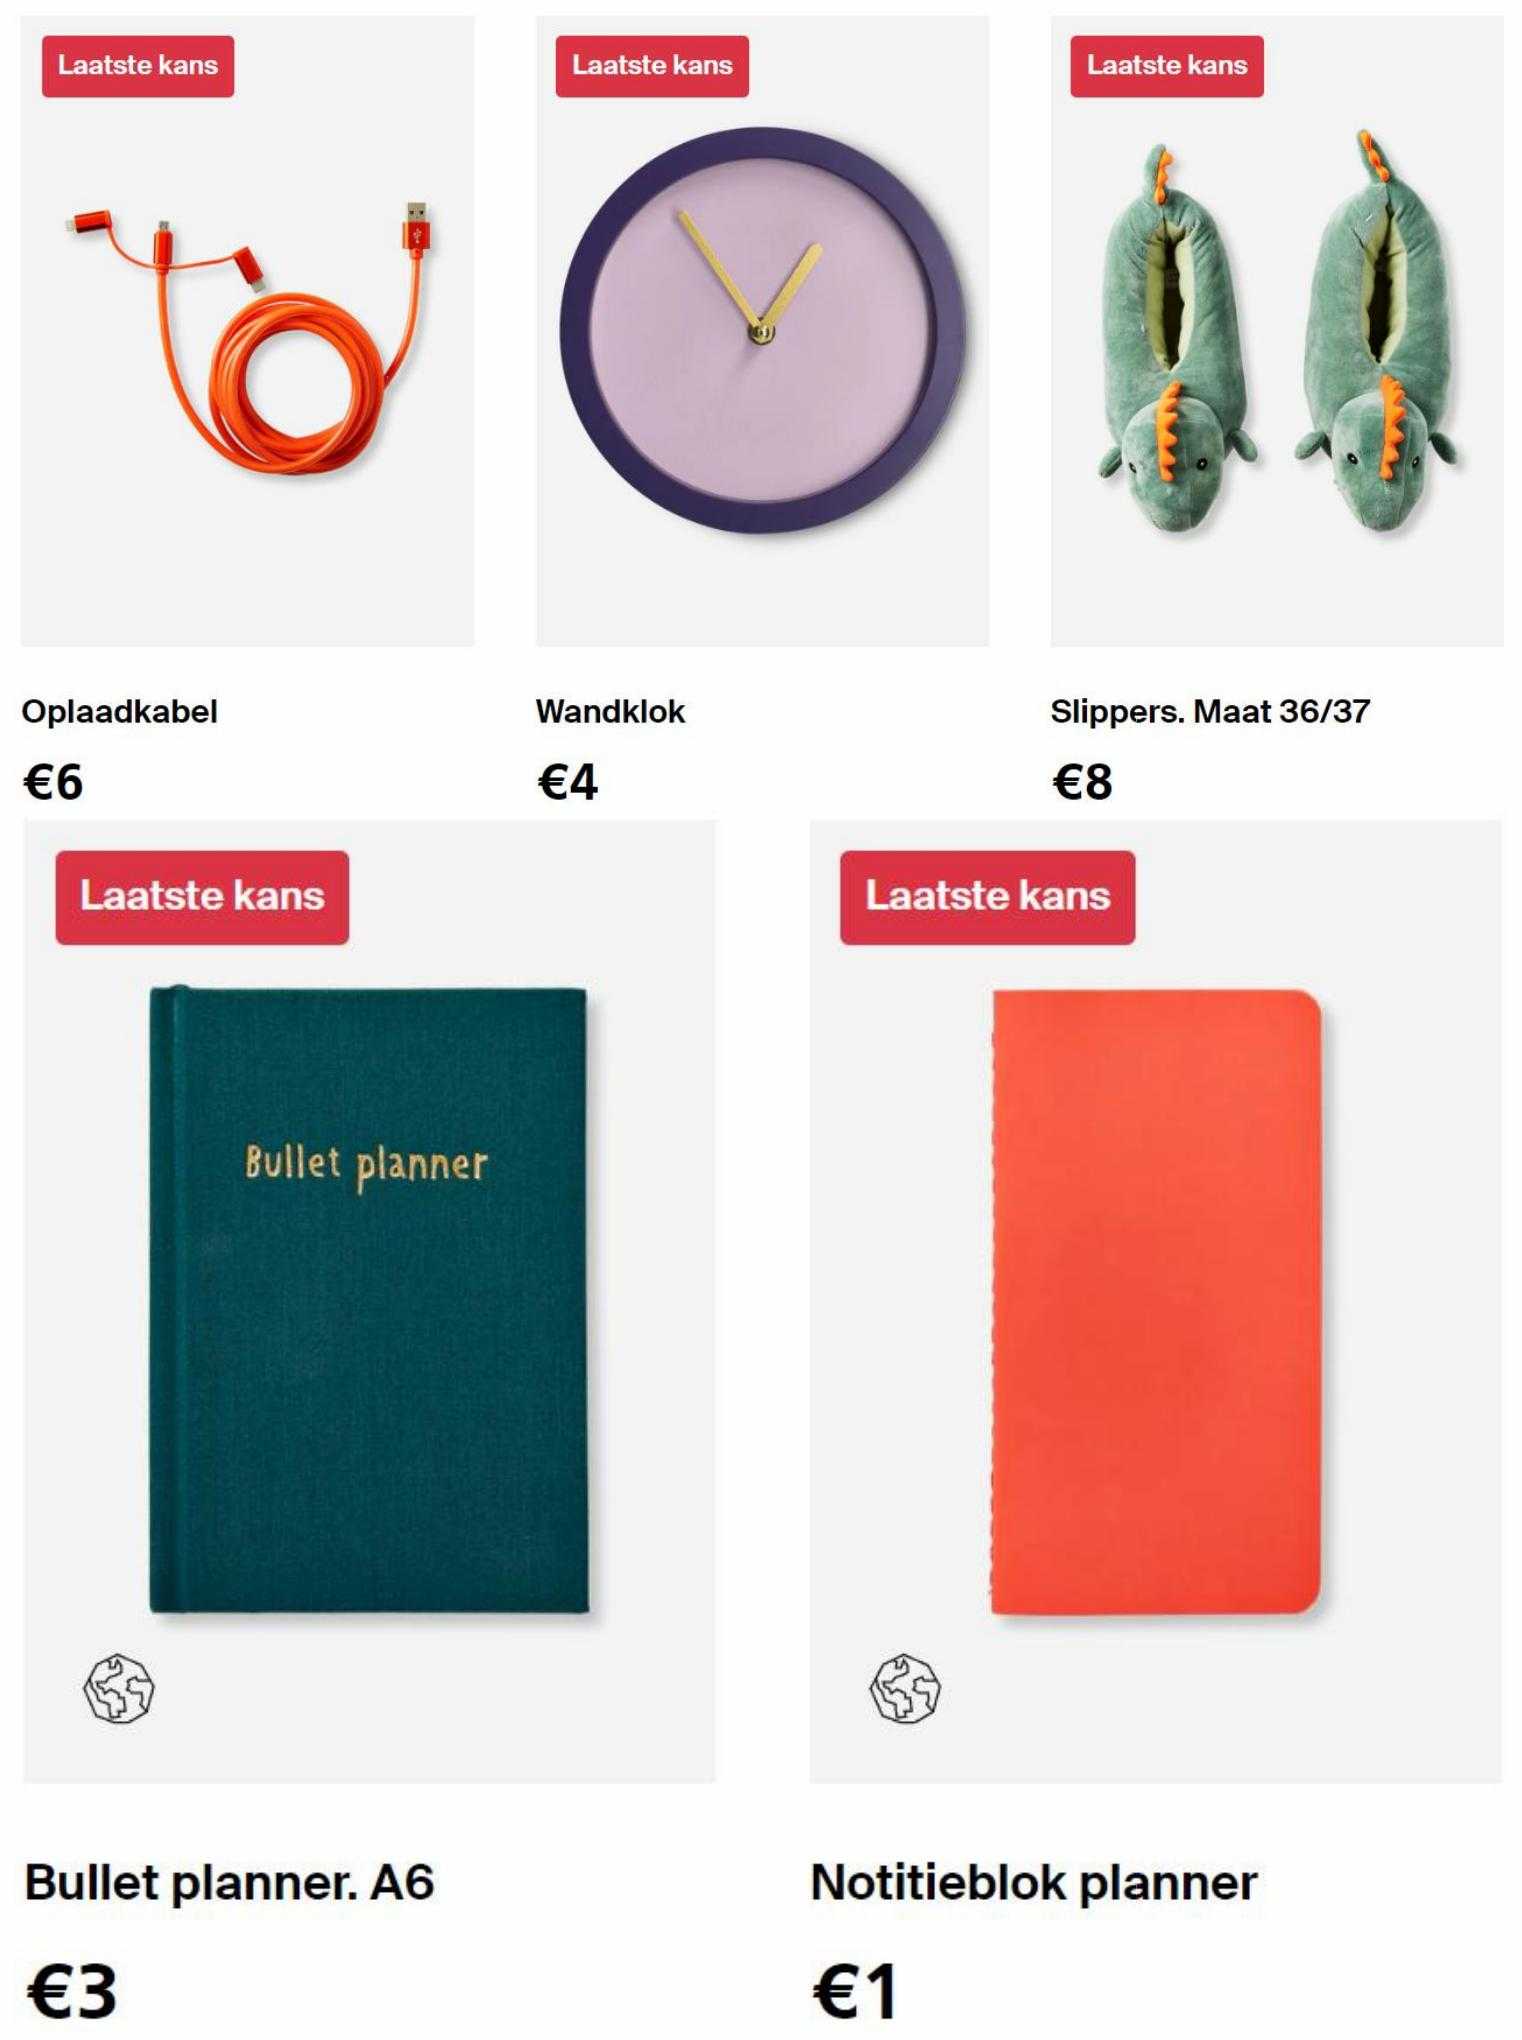This screenshot has width=1522, height=2040.
Task: Click the Wandklok product title
Action: 610,712
